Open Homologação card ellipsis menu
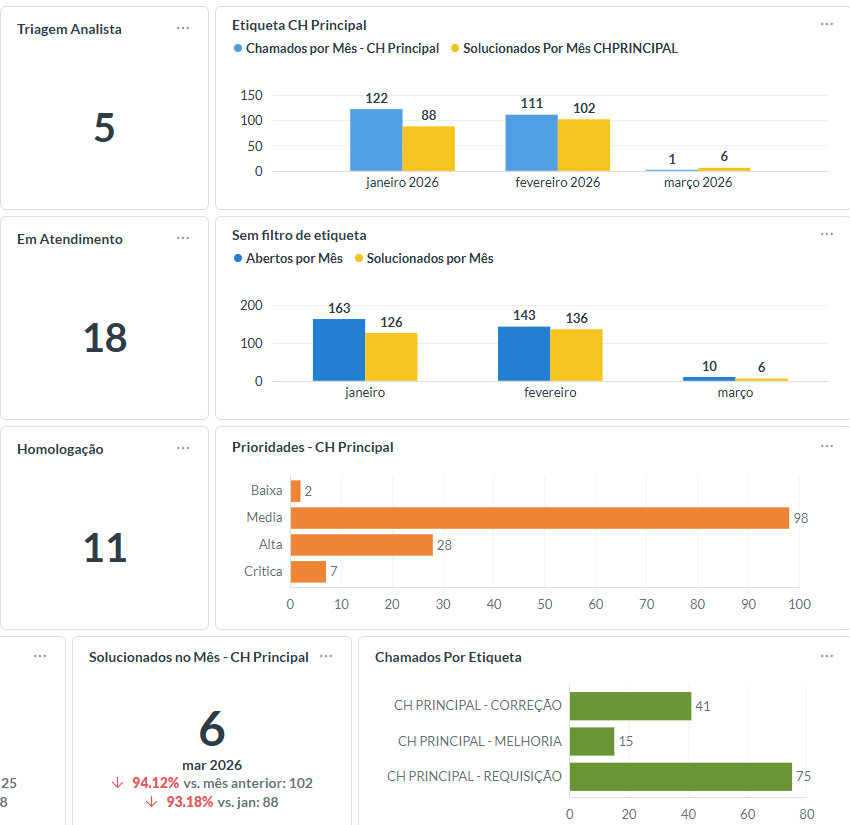Screen dimensions: 850x825 coord(183,448)
